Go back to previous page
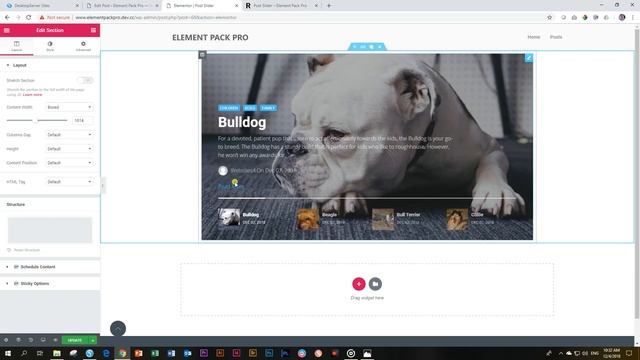 click(x=7, y=18)
